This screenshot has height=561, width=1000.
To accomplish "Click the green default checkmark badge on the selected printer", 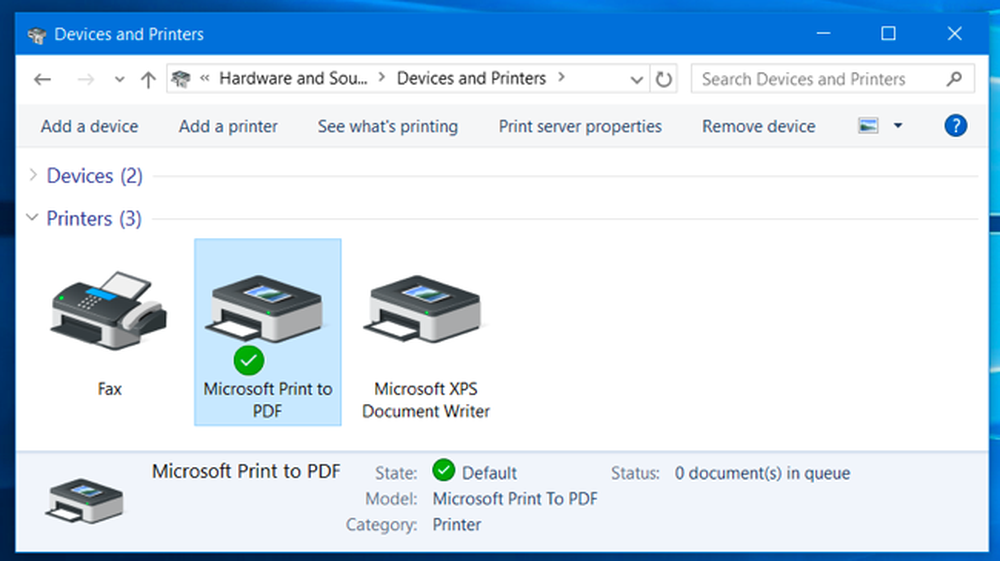I will pyautogui.click(x=249, y=361).
